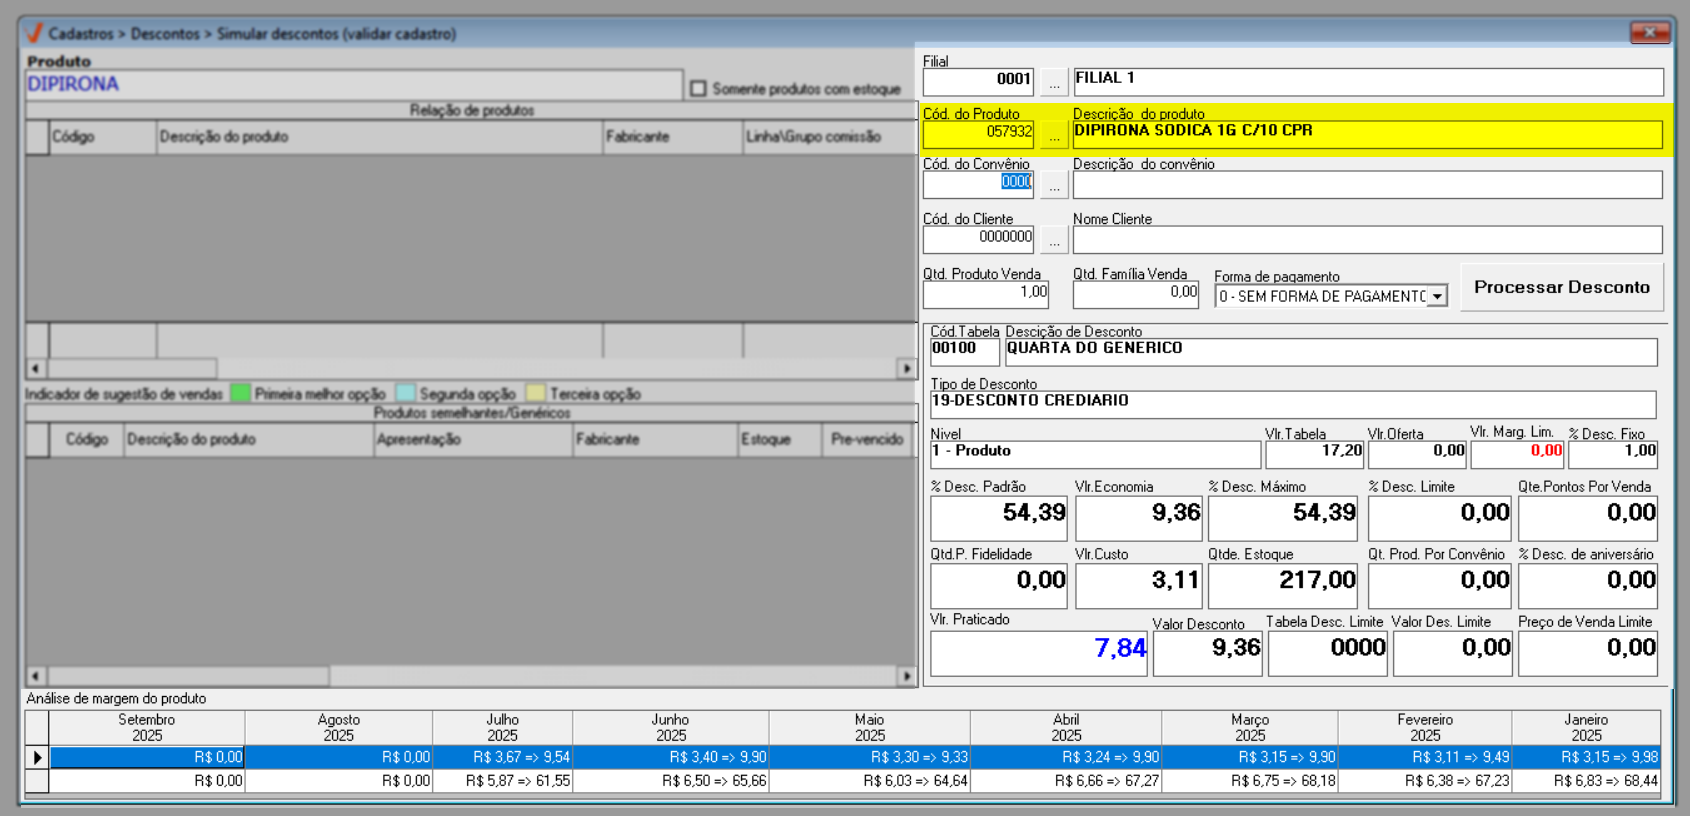Click the Qtd. Produto Venda field
This screenshot has height=816, width=1690.
(985, 293)
